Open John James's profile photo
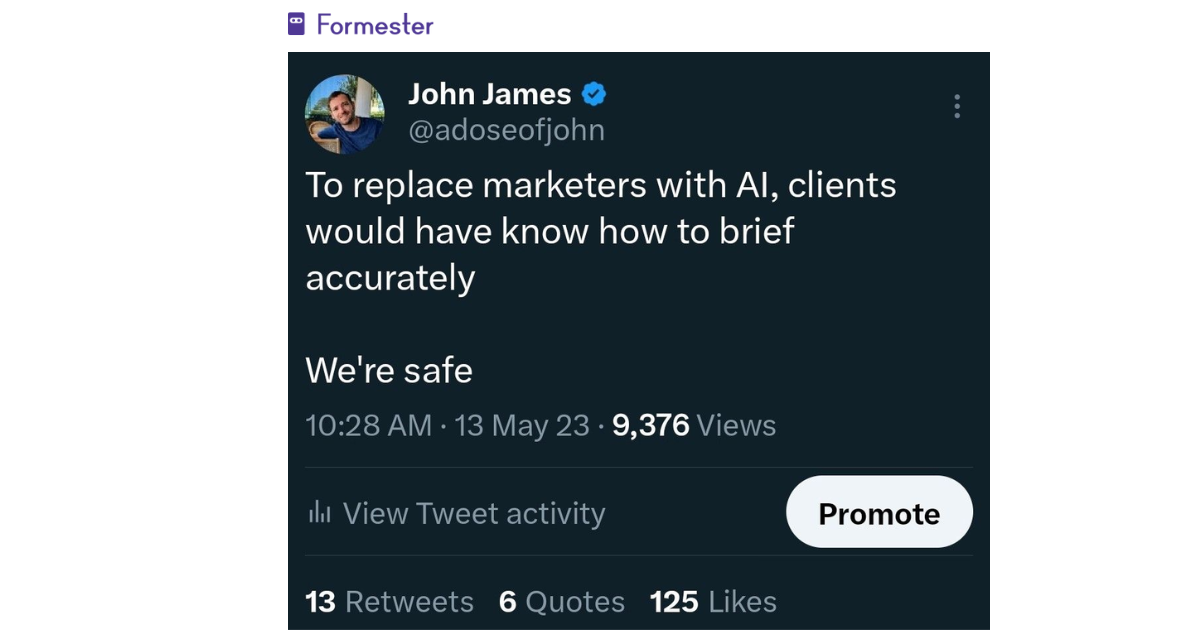 (345, 113)
